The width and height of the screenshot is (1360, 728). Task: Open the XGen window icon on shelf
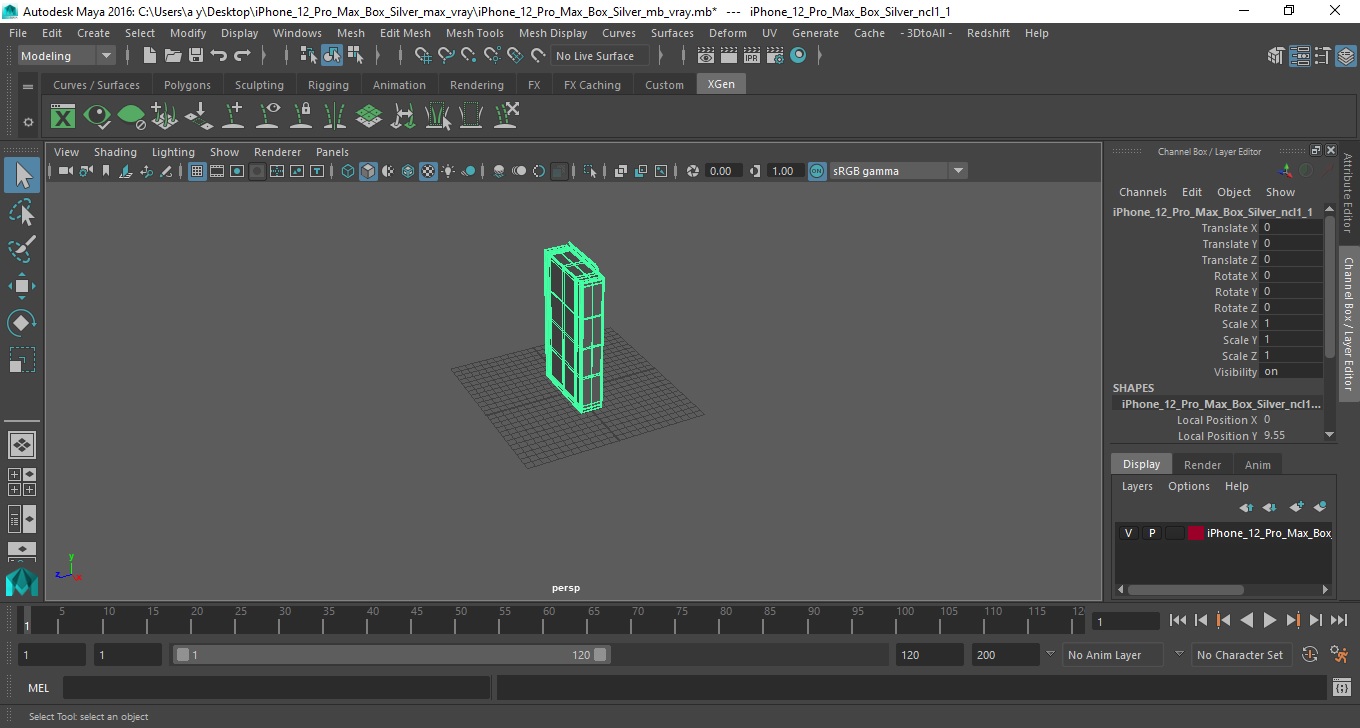(63, 116)
